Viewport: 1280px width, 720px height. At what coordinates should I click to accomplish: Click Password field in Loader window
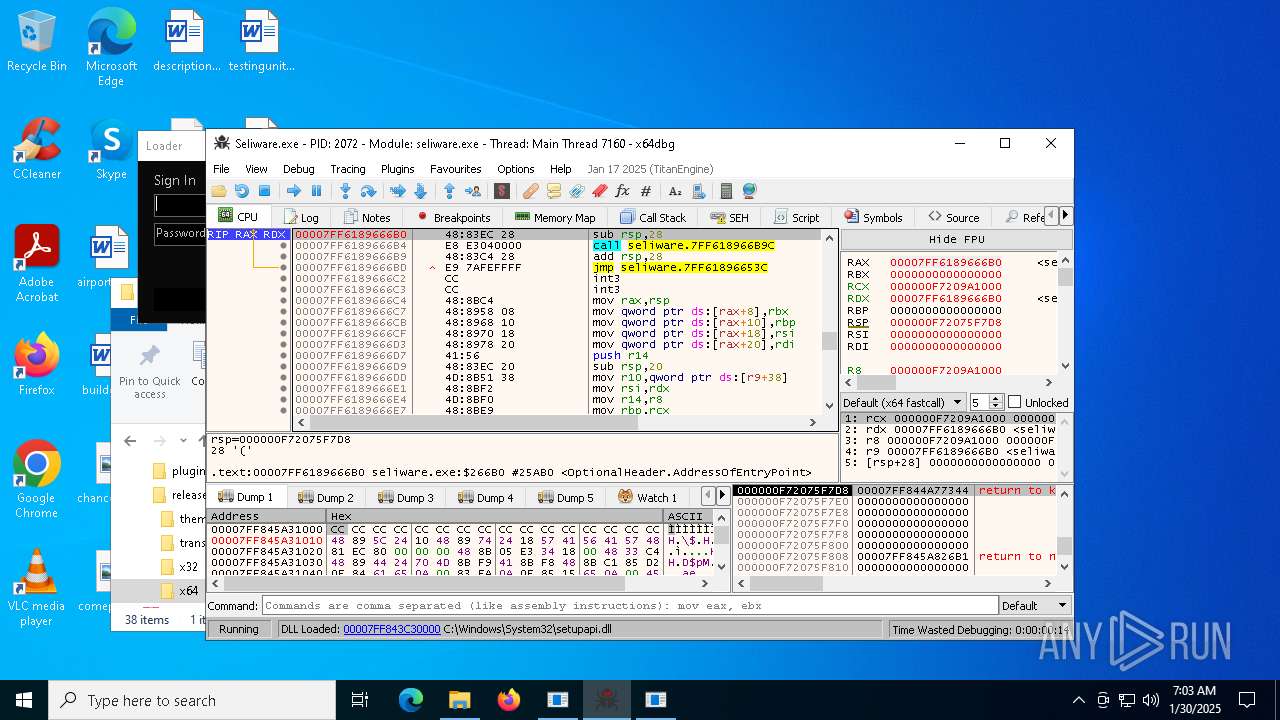pos(180,233)
